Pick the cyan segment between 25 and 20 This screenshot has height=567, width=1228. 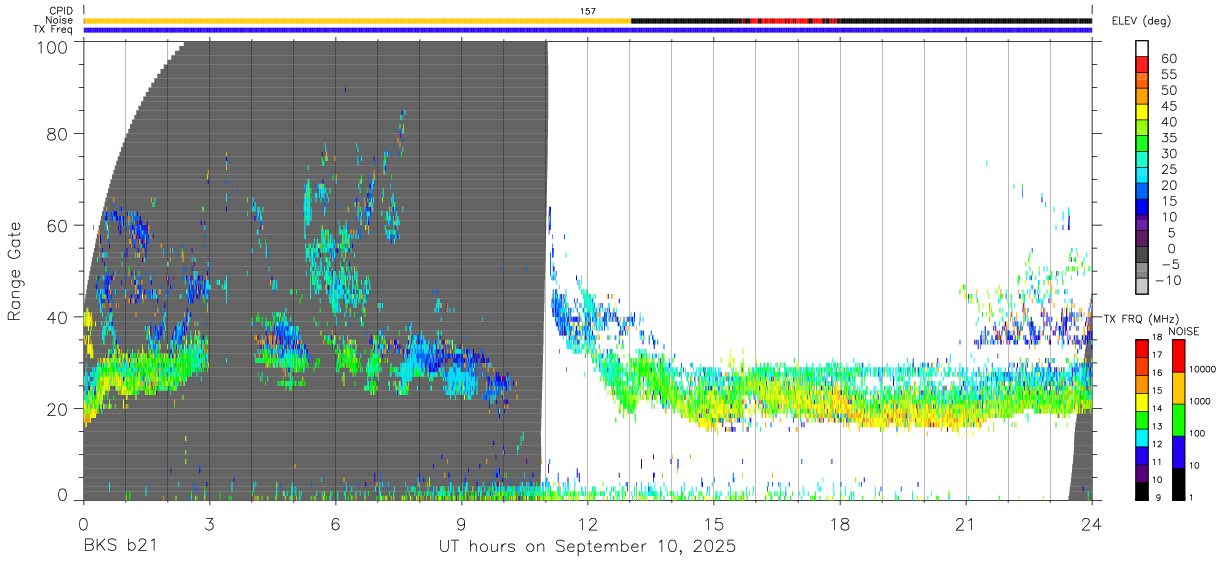1142,176
